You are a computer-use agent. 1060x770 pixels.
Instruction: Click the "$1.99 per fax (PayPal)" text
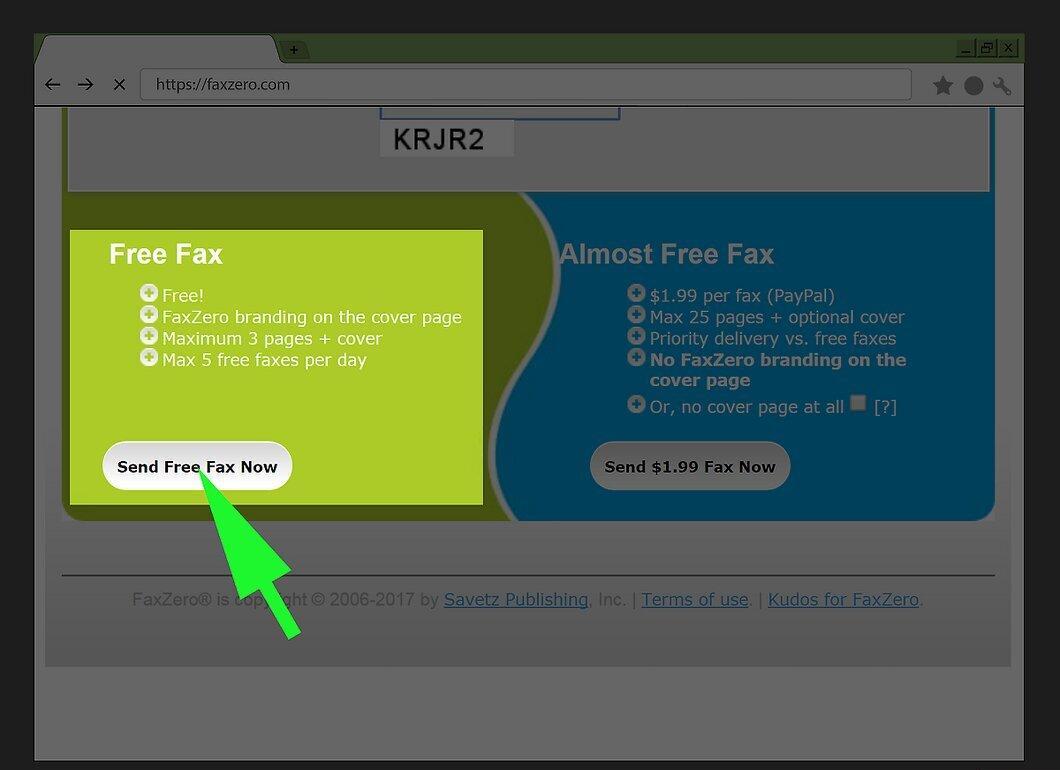pyautogui.click(x=742, y=296)
